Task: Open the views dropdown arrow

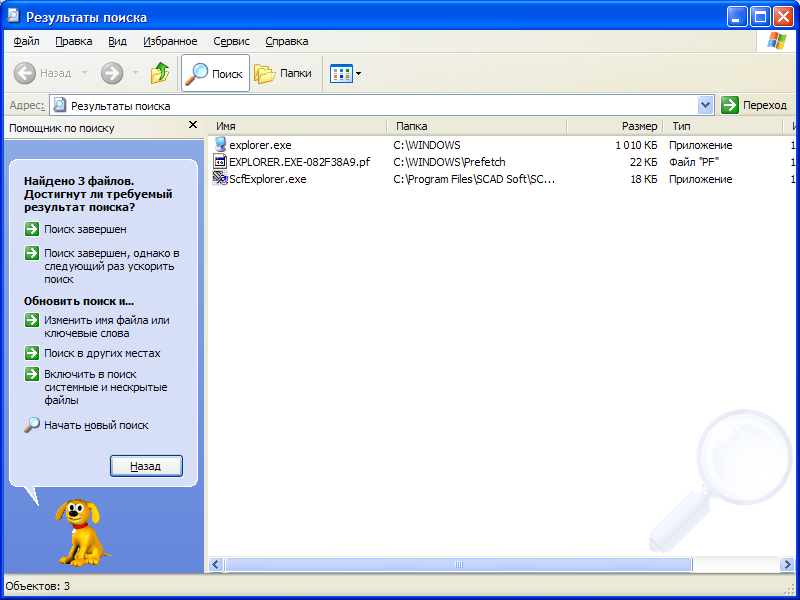Action: pos(359,73)
